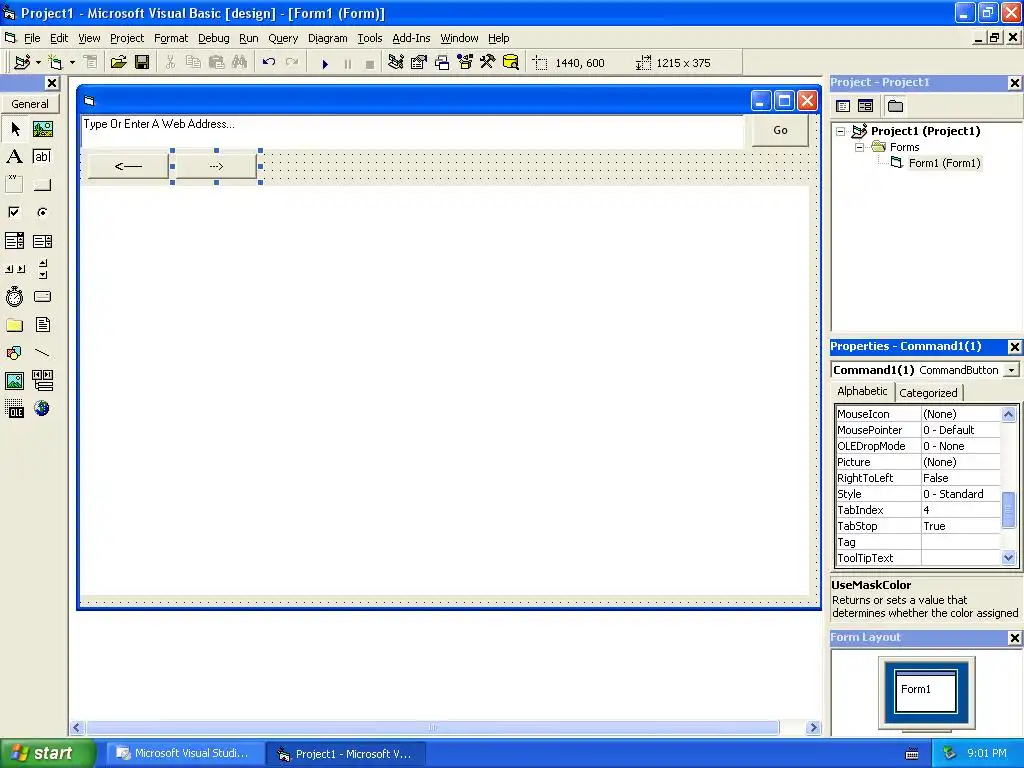
Task: Click the General toolbox tab button
Action: [30, 104]
